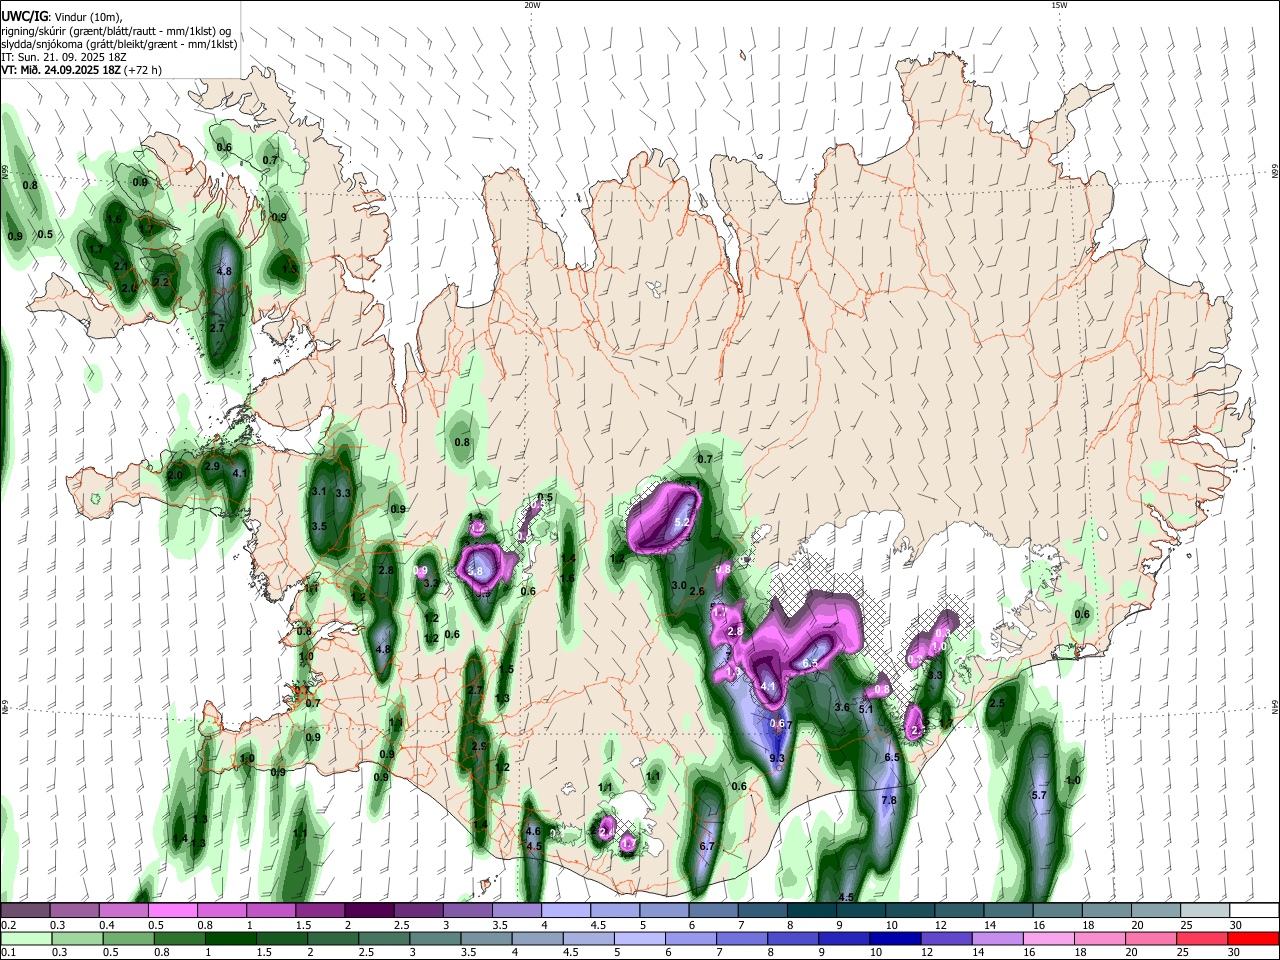
Task: Click the sleet scale swatch between 4 and 4.5
Action: coord(566,910)
